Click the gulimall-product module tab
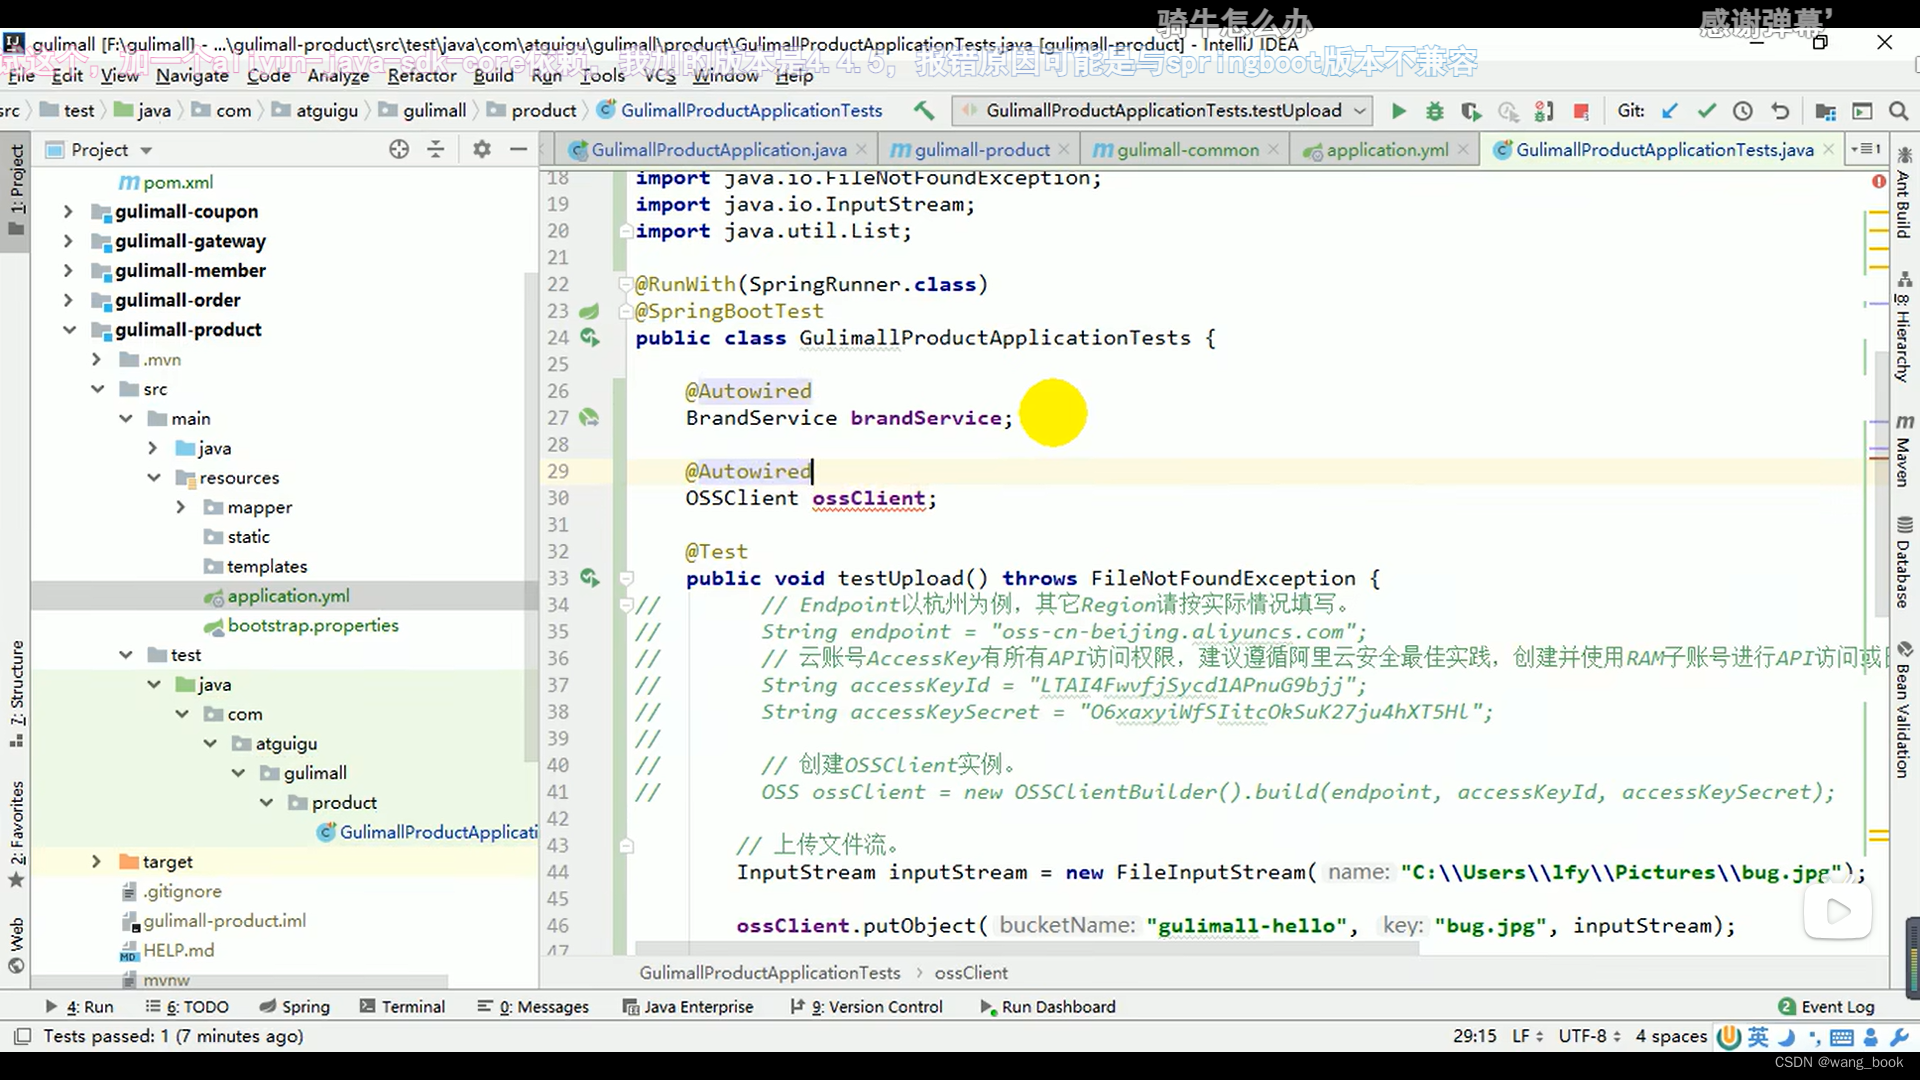The width and height of the screenshot is (1920, 1080). tap(981, 149)
